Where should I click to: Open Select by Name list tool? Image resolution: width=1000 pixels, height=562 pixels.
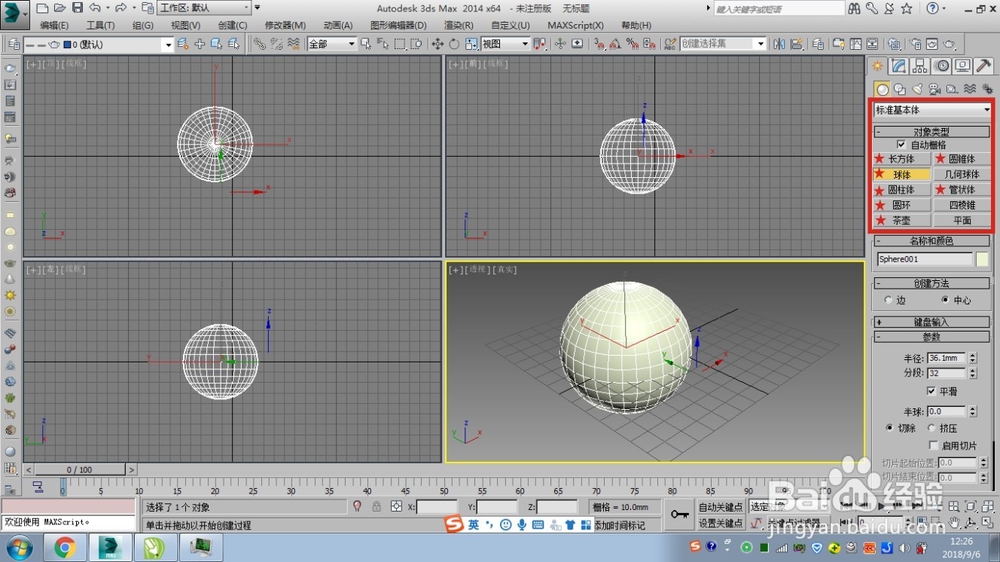383,44
